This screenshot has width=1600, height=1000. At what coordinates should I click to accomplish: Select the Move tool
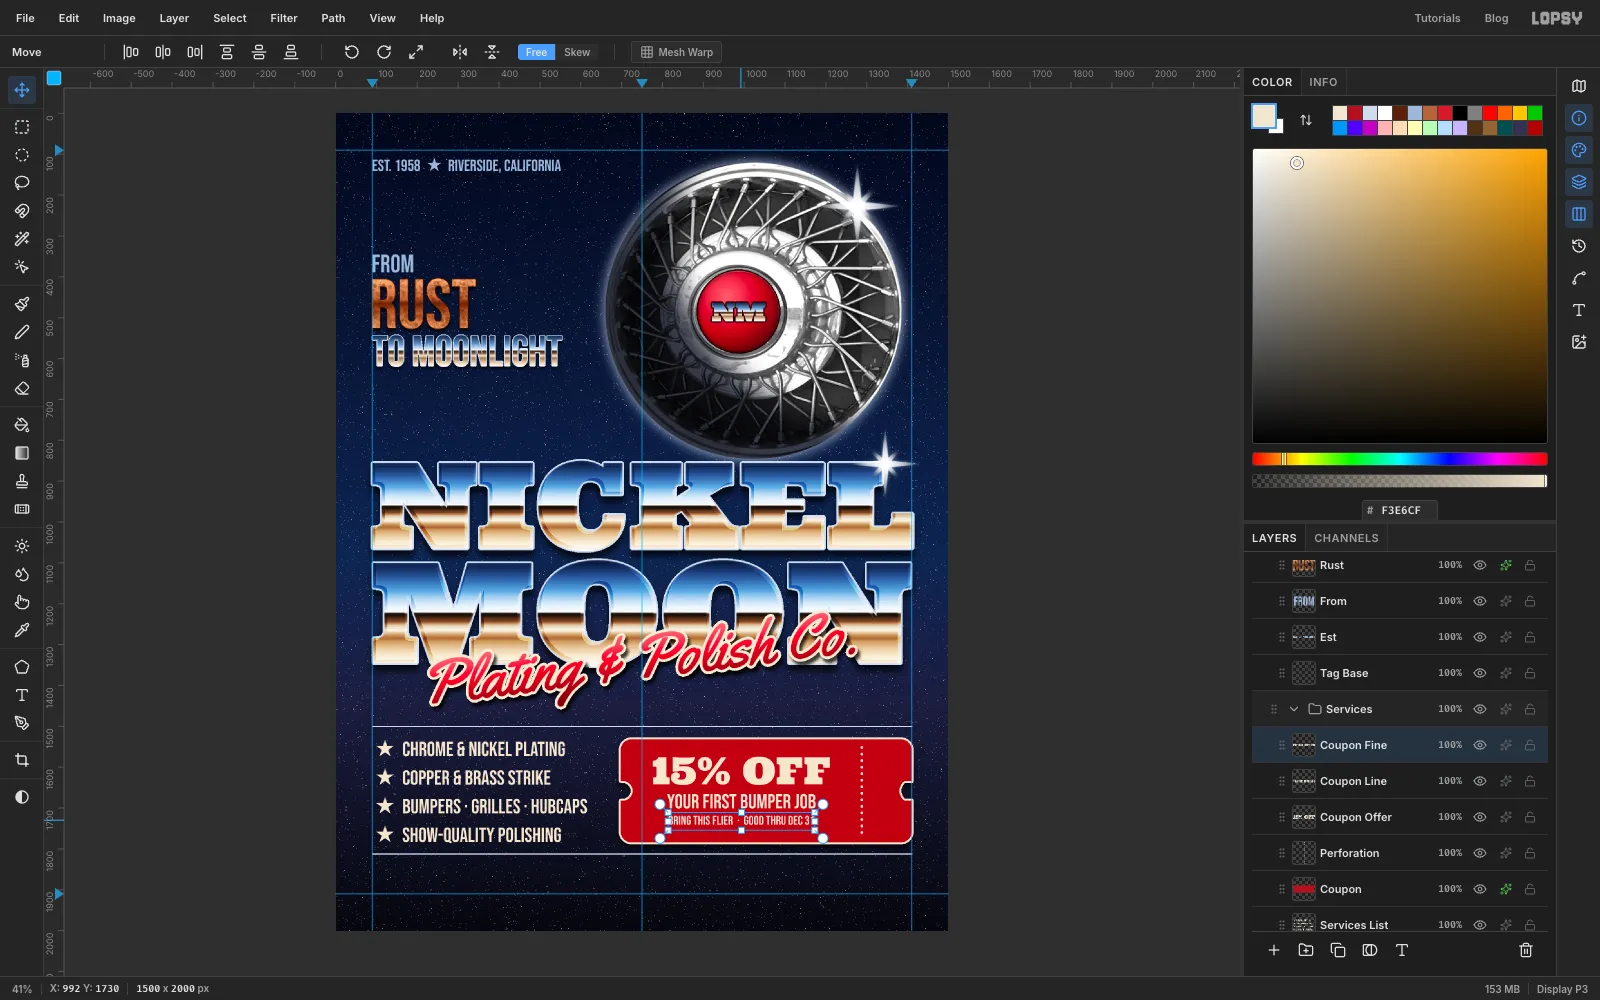point(22,90)
